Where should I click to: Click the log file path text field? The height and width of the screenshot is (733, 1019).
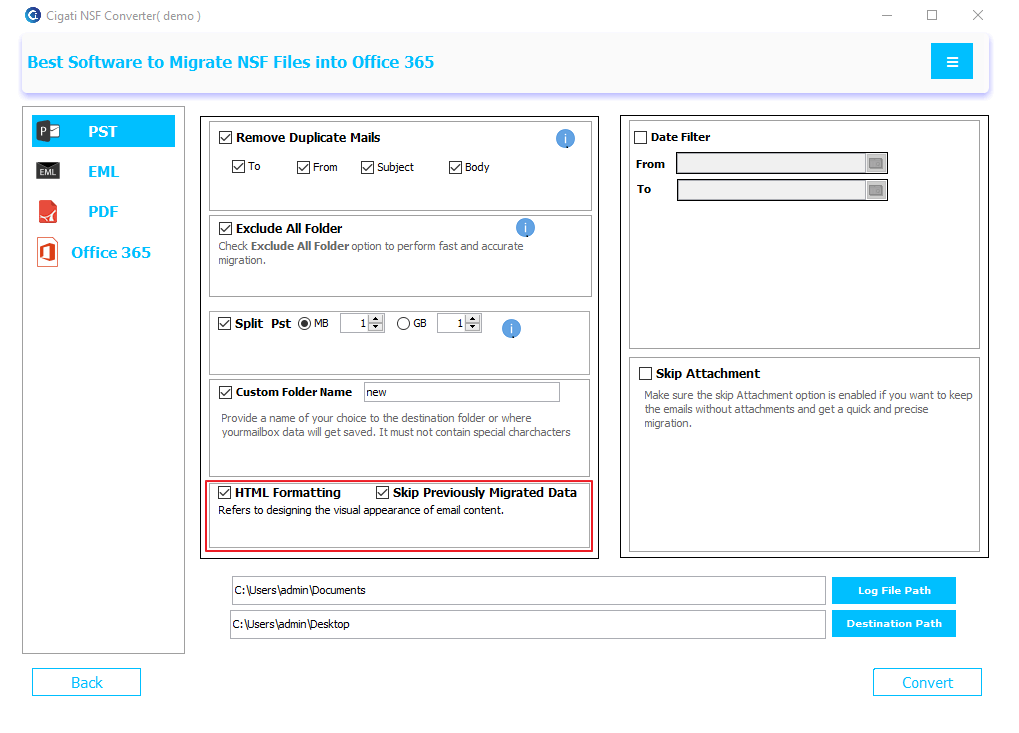pos(529,591)
